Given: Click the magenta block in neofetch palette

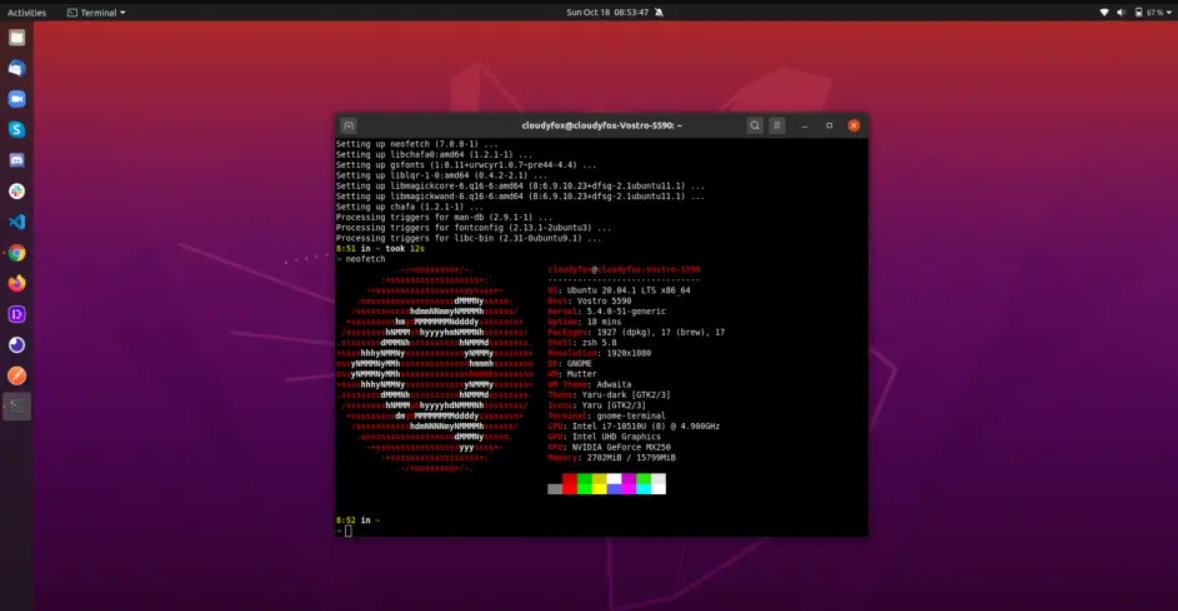Looking at the screenshot, I should click(x=629, y=483).
